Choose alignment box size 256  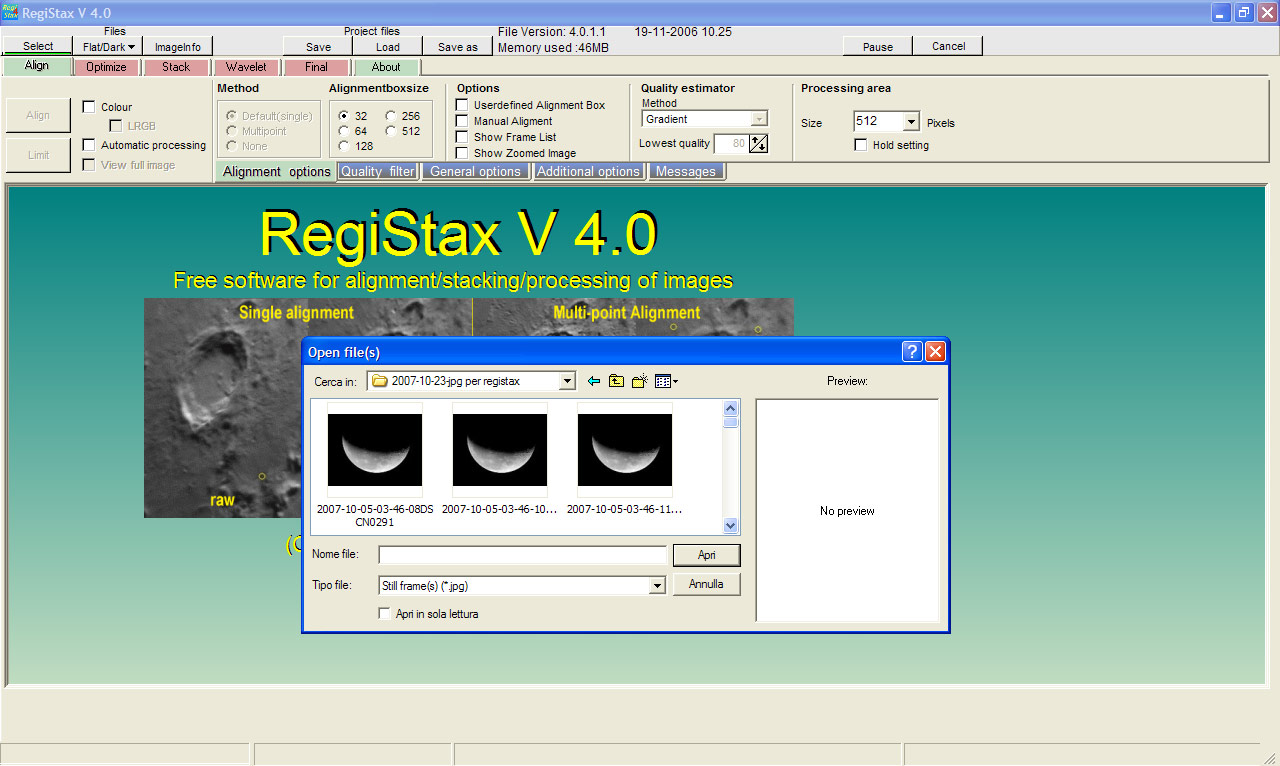tap(391, 116)
